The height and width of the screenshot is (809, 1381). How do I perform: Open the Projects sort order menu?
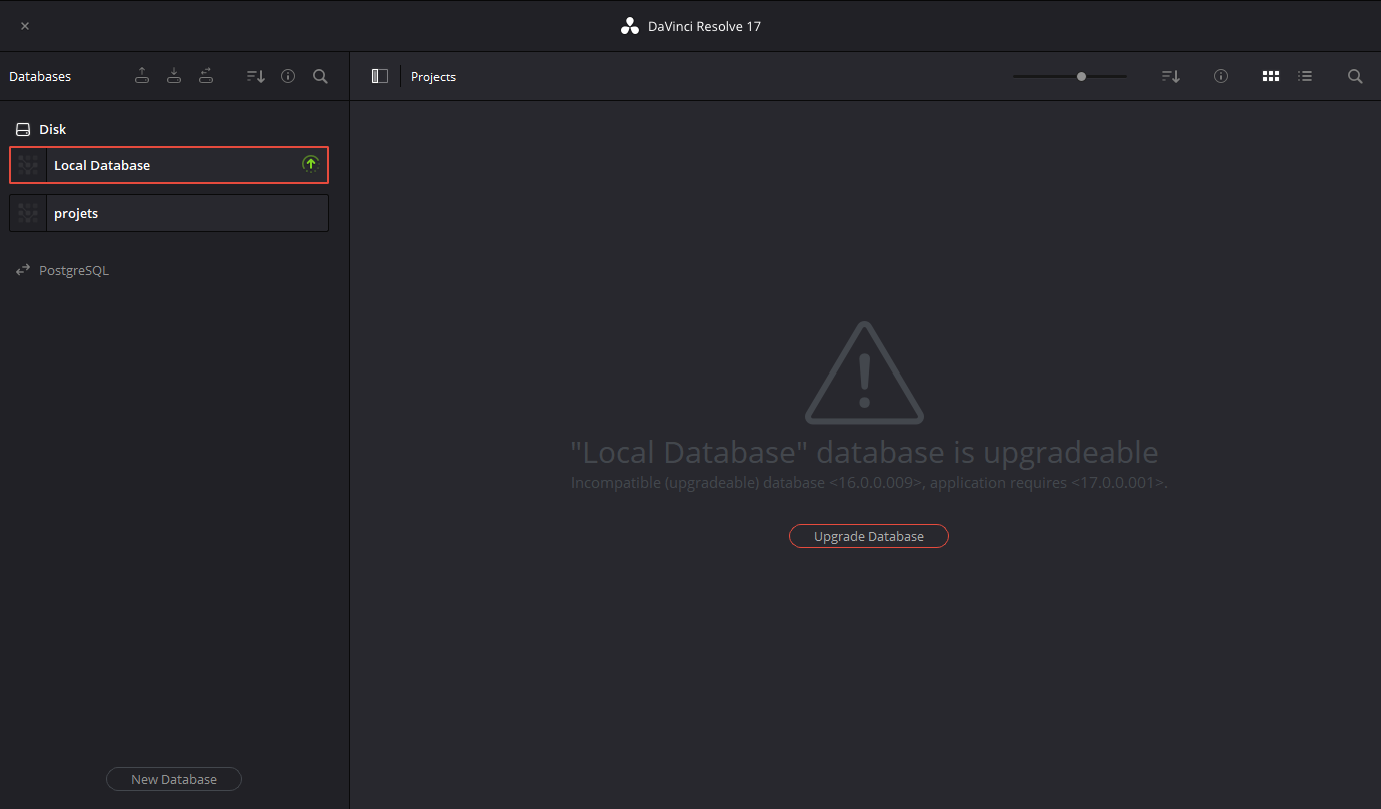point(1171,76)
